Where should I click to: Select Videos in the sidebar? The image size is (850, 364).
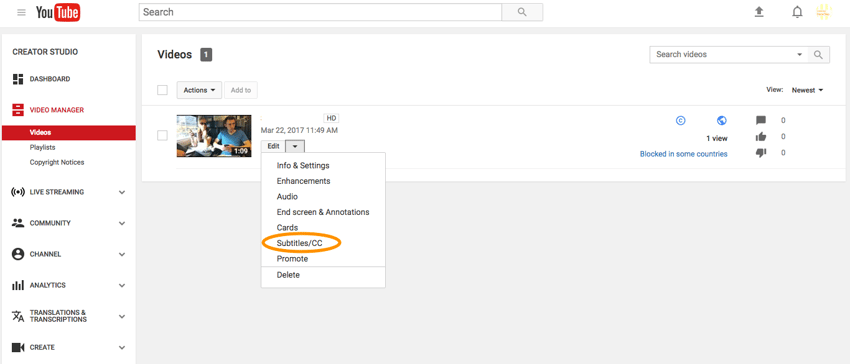(x=68, y=132)
